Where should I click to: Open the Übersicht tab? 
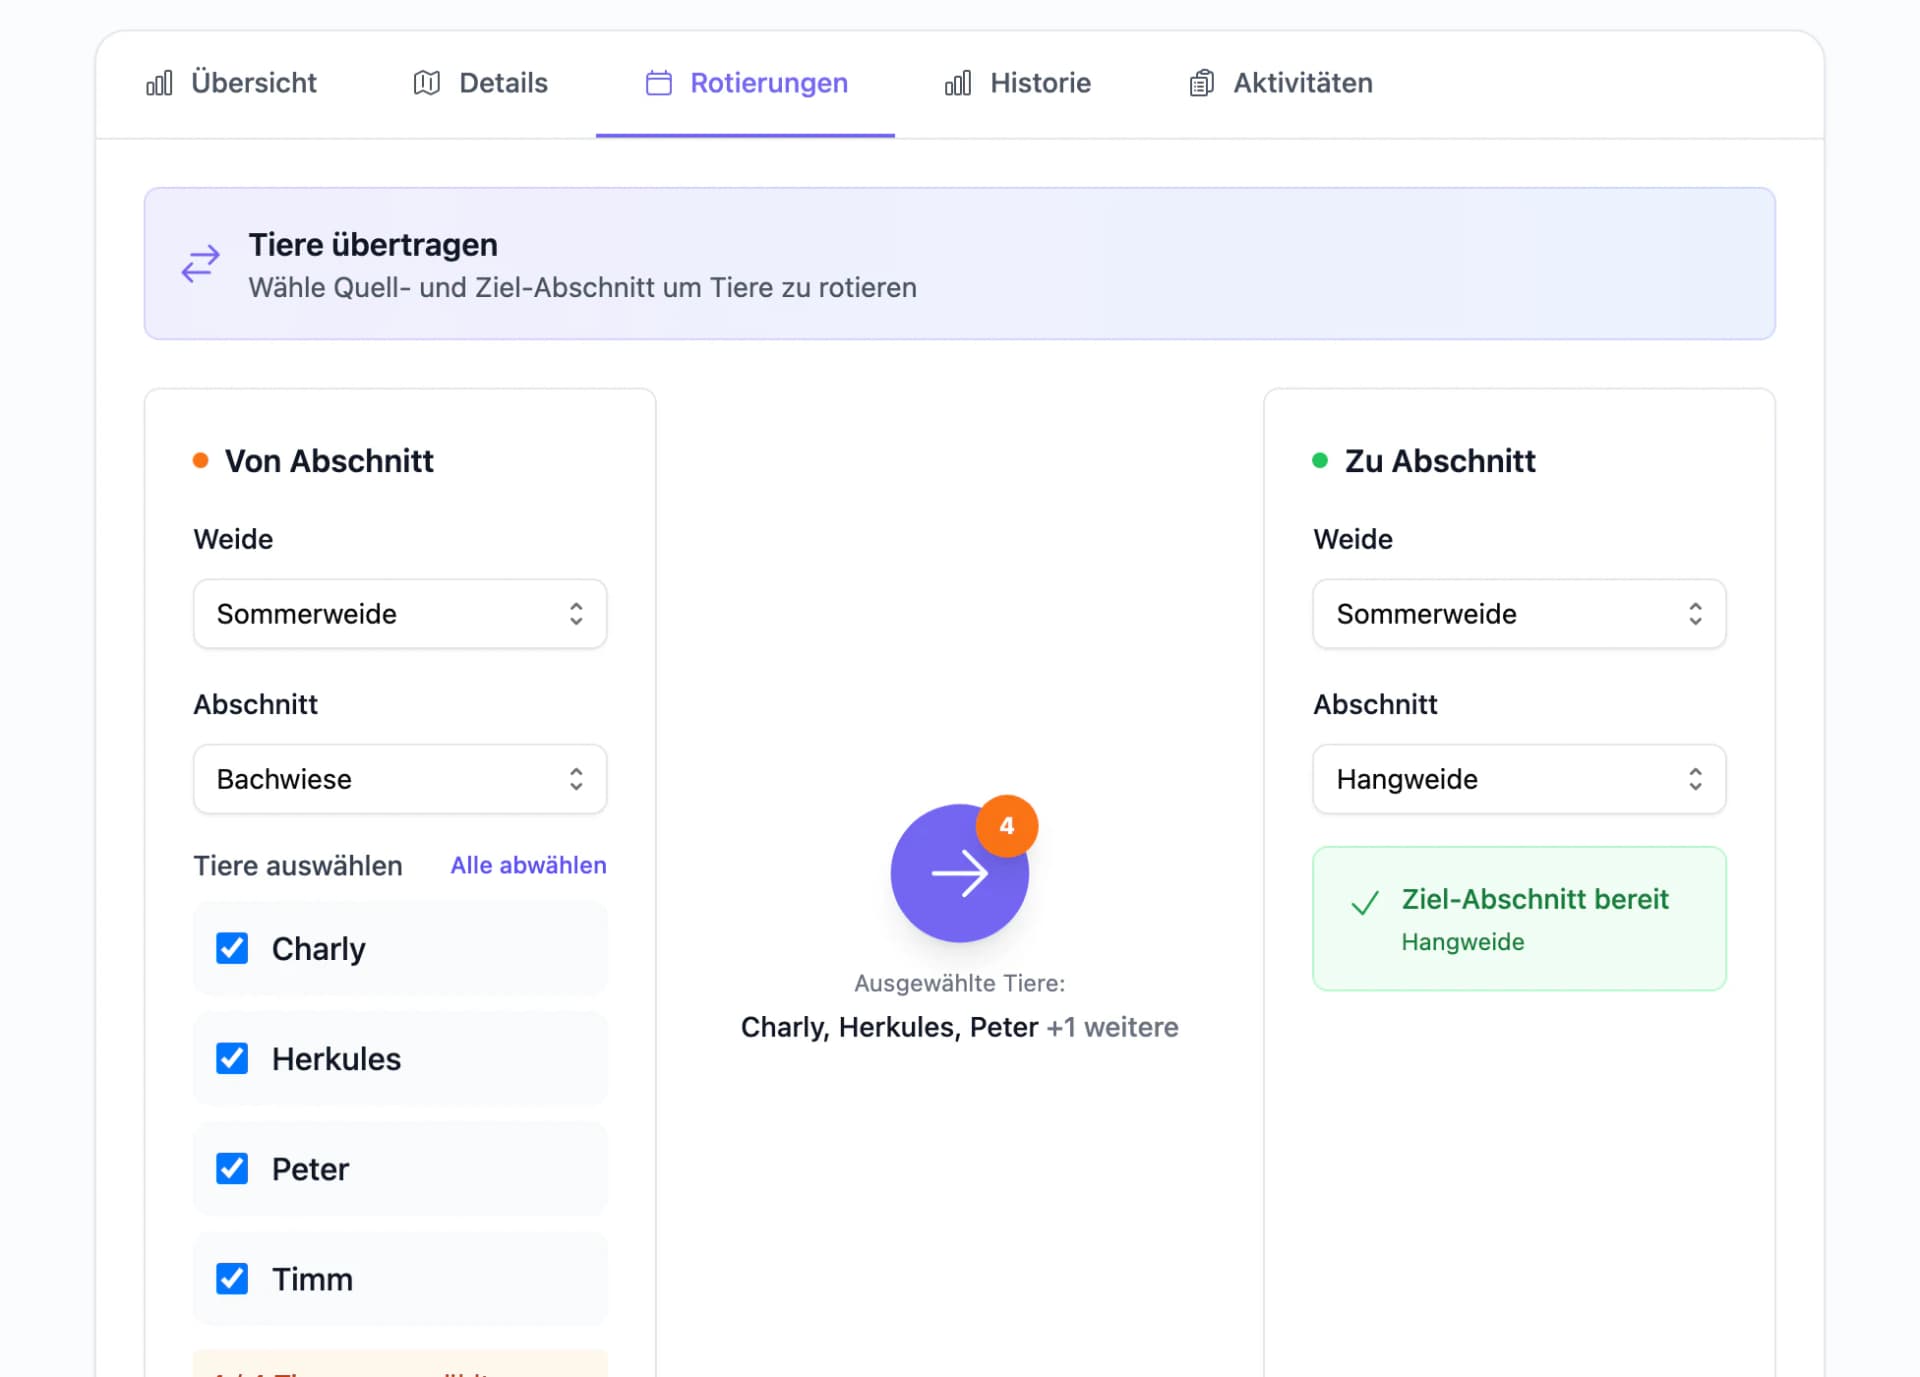point(231,83)
